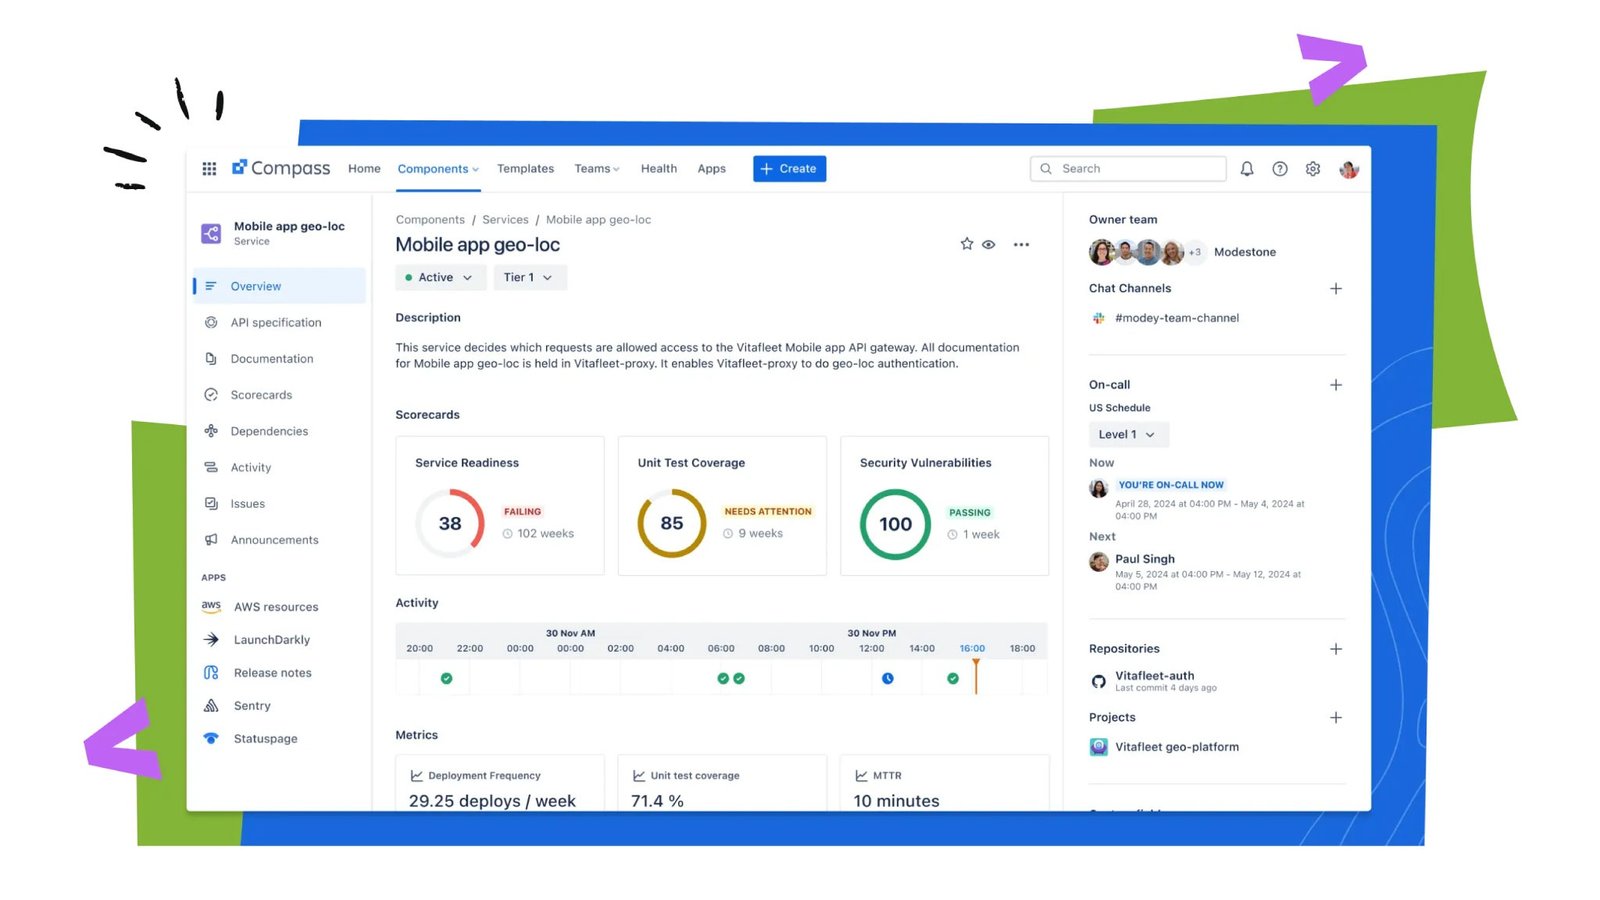Toggle watching this component via eye icon

point(989,244)
